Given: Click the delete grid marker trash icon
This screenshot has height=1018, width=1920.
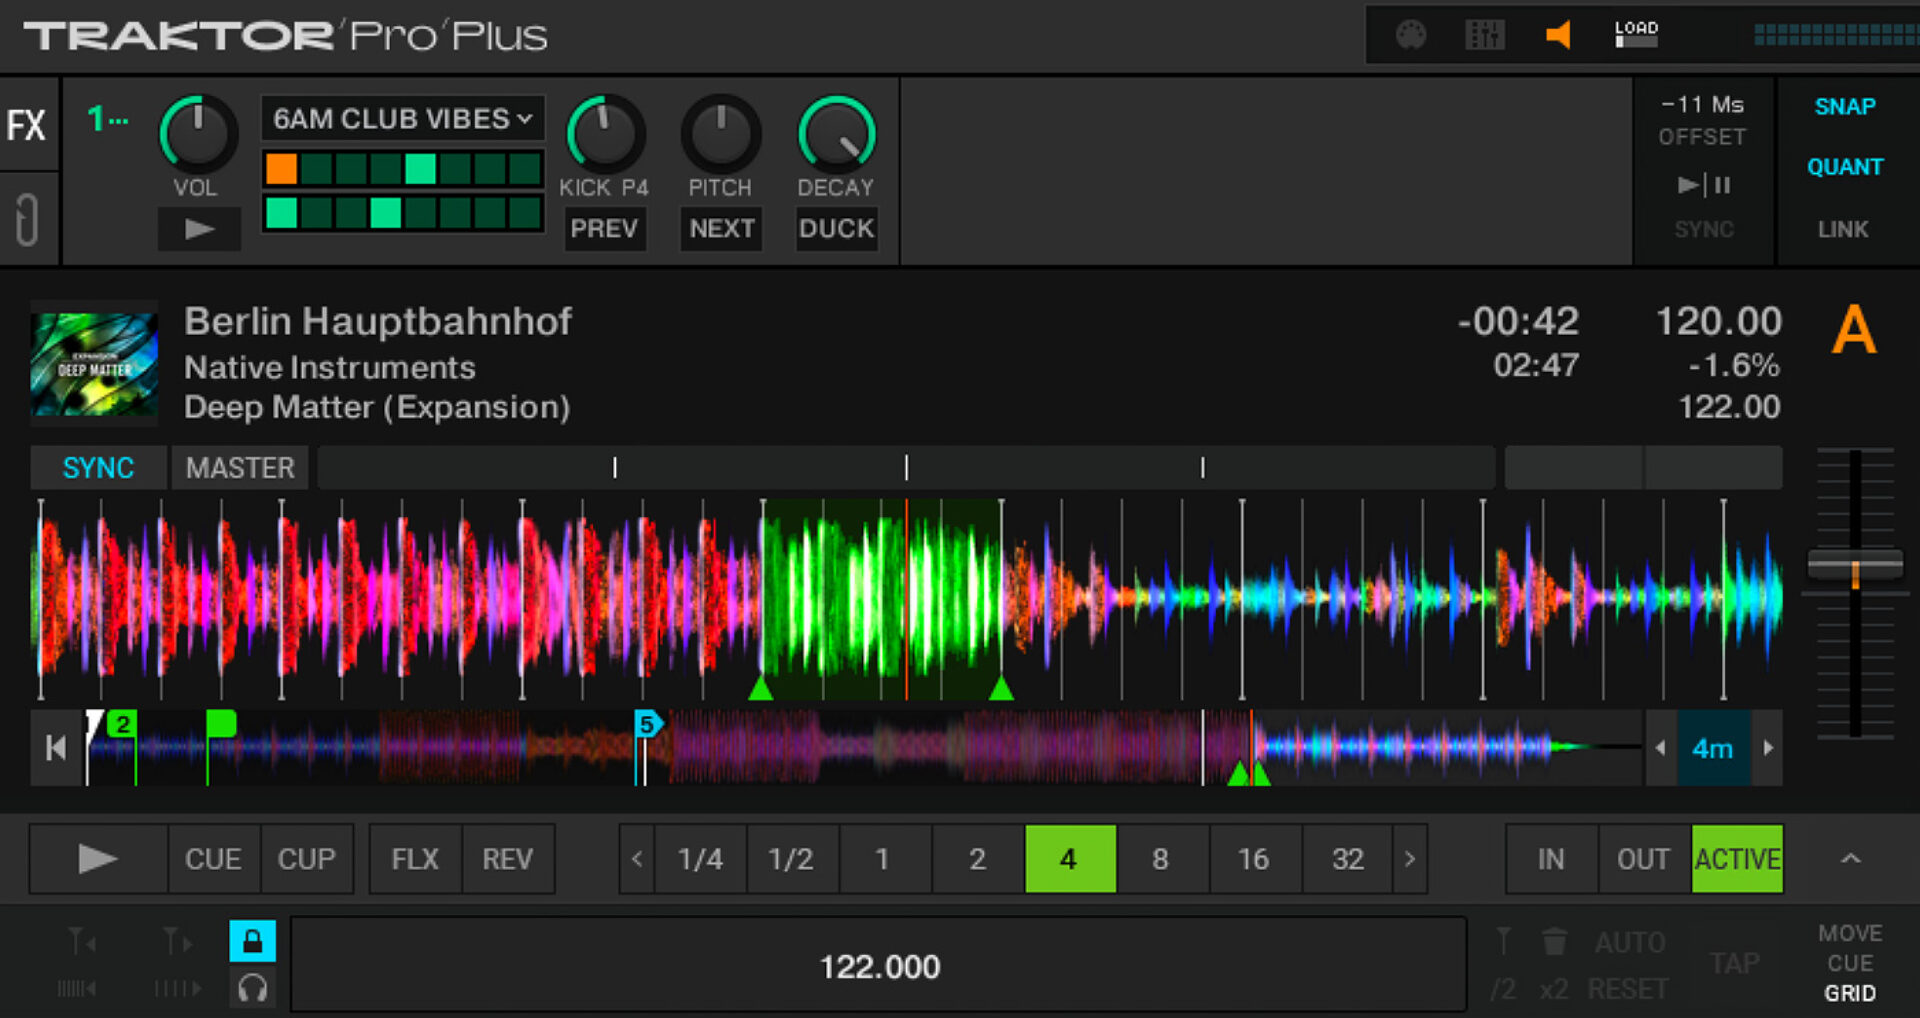Looking at the screenshot, I should (1554, 941).
